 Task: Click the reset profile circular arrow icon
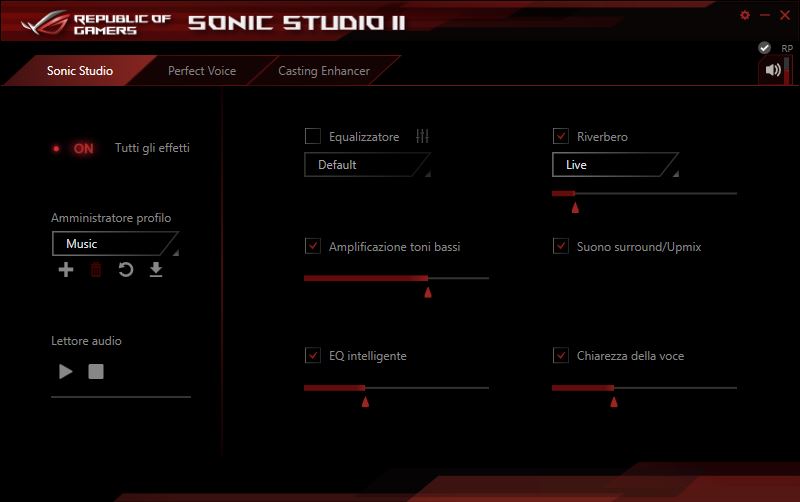(x=126, y=270)
